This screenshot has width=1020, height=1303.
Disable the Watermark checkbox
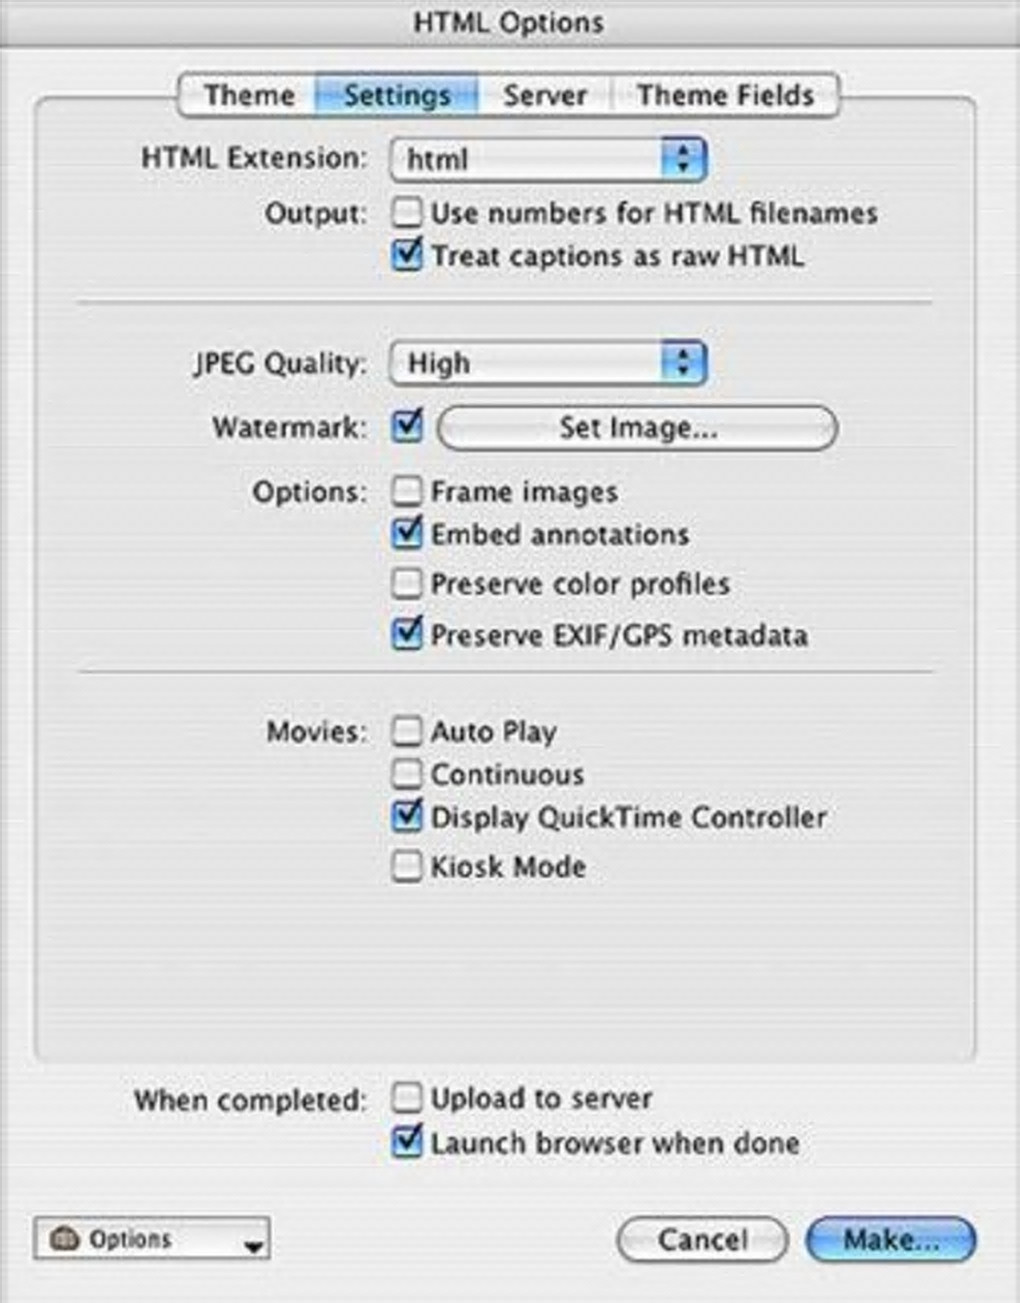(407, 426)
